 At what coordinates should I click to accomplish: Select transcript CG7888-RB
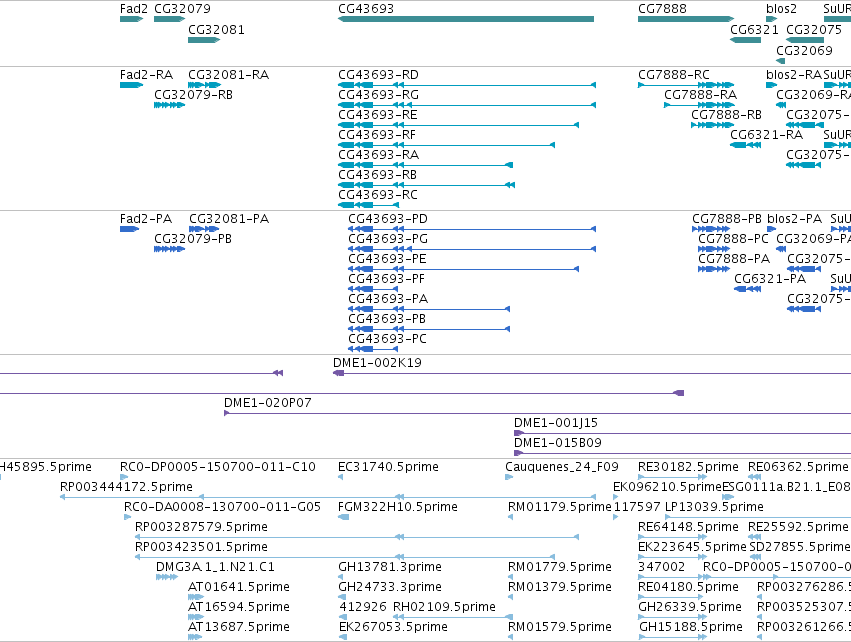click(x=713, y=125)
